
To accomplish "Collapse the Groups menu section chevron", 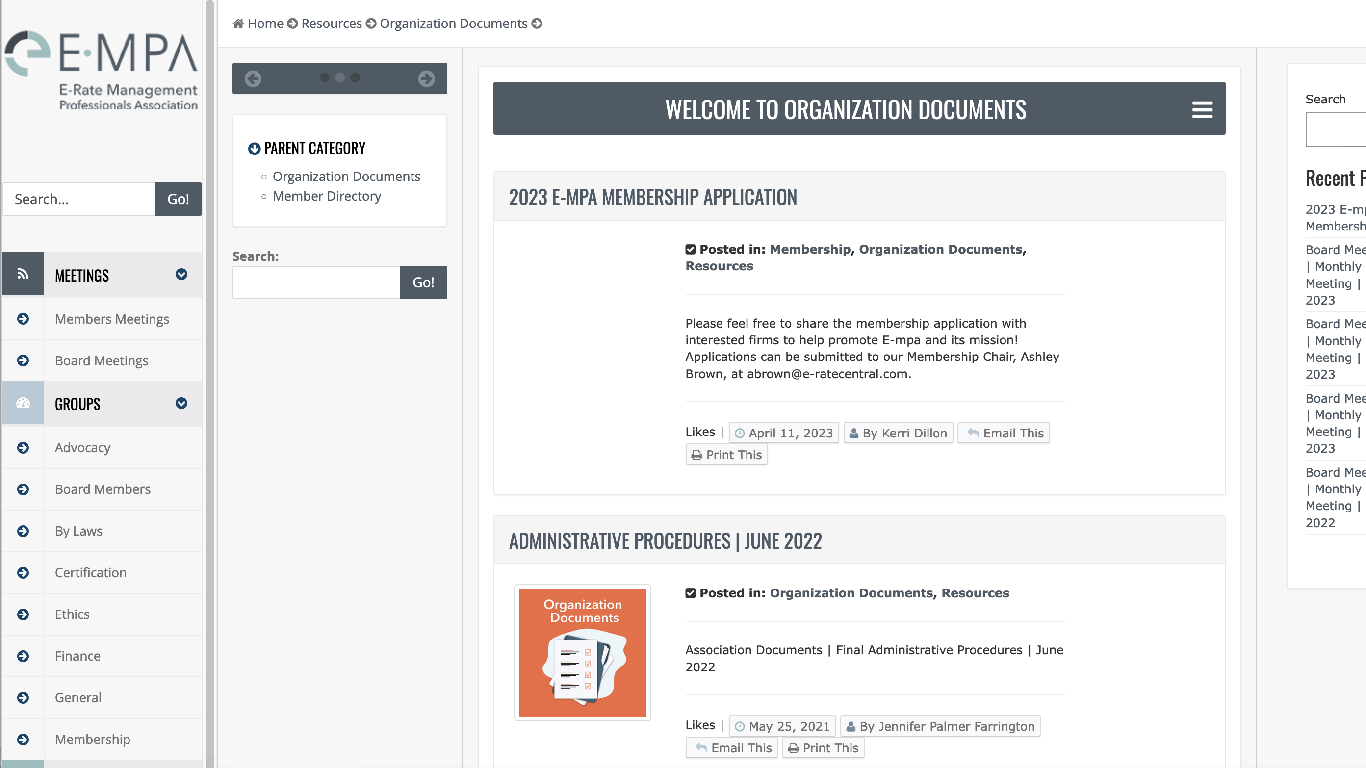I will (181, 403).
